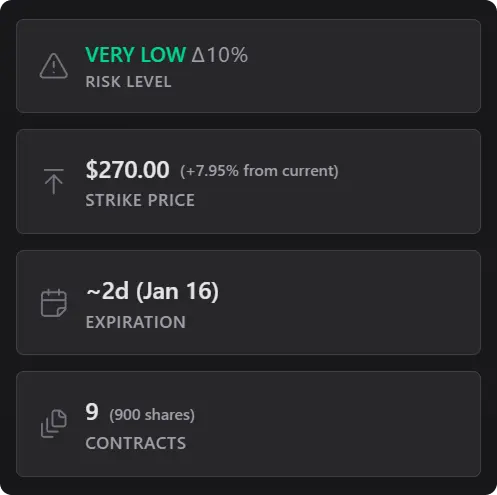
Task: Click the Δ10% delta value
Action: click(x=220, y=54)
